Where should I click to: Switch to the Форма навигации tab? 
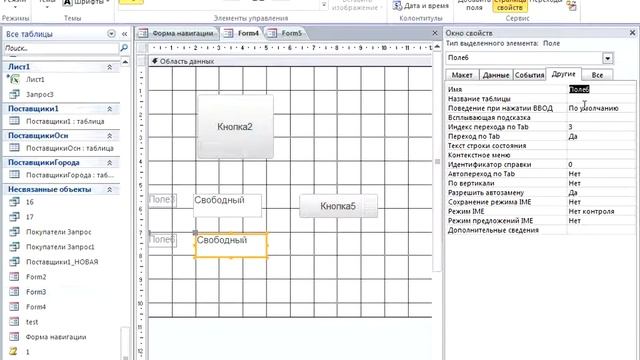(x=177, y=33)
